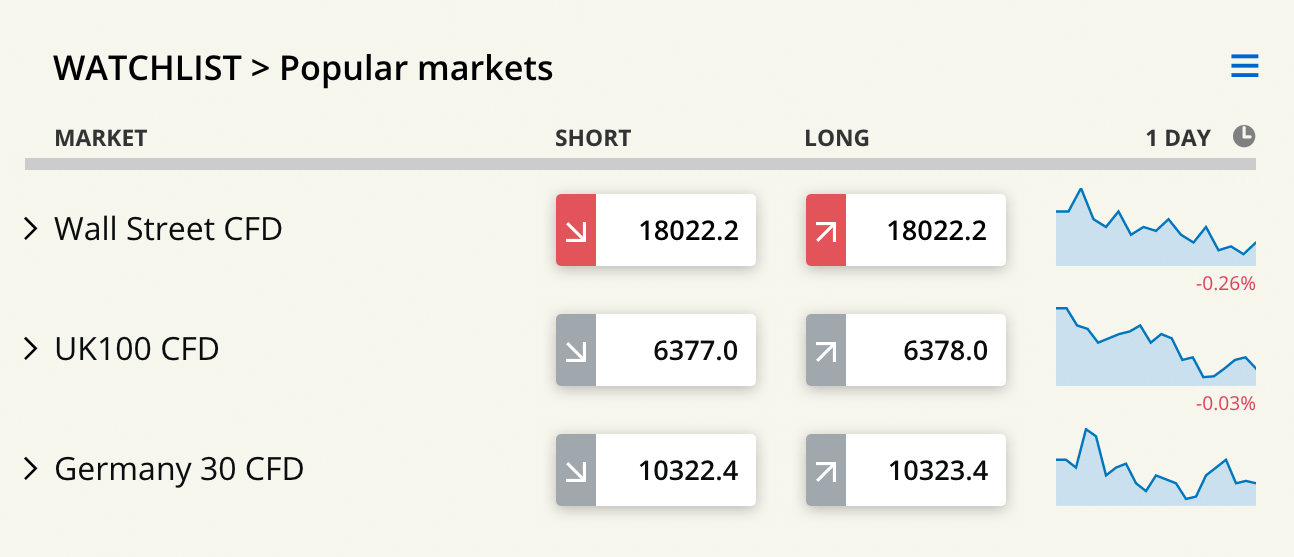Expand the UK100 CFD row
This screenshot has height=557, width=1294.
[x=31, y=349]
